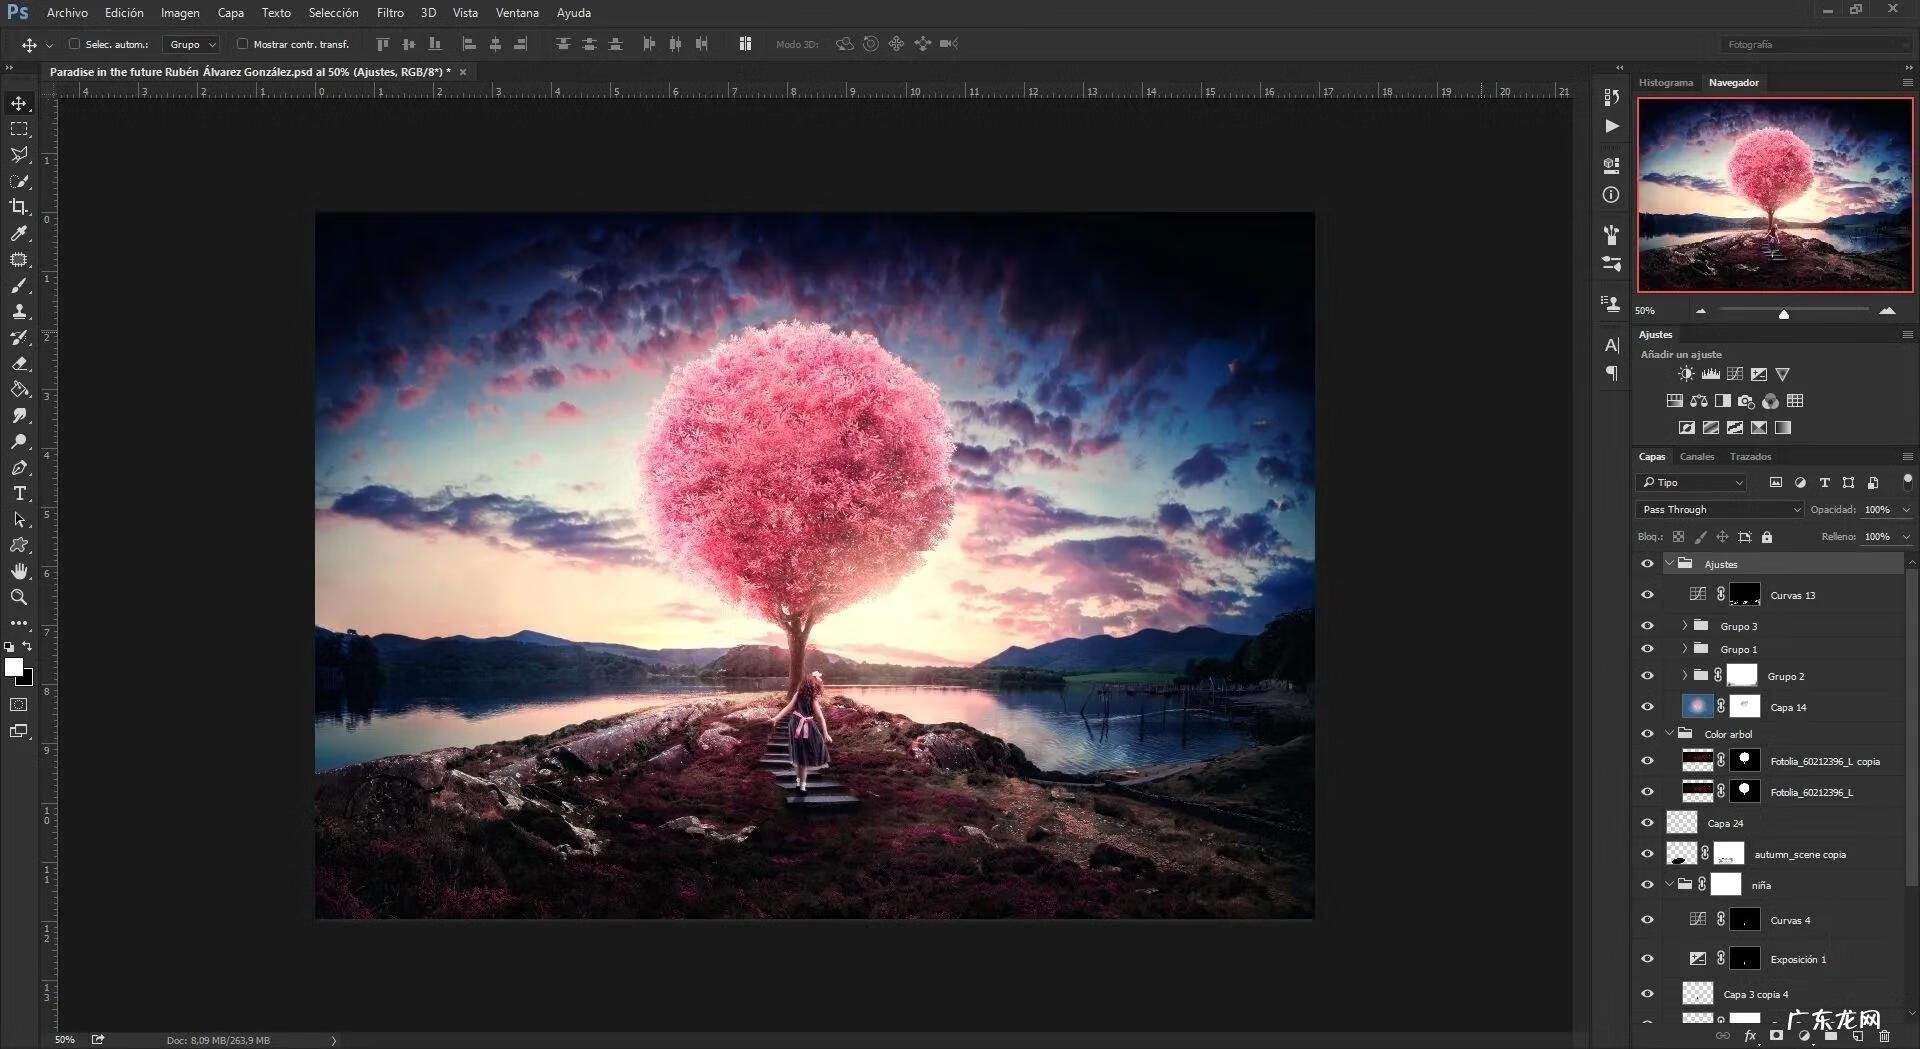Select the Crop tool
This screenshot has width=1920, height=1049.
coord(19,207)
